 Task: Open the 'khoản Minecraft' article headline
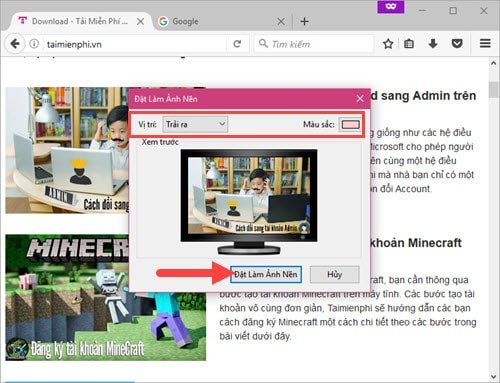pos(416,243)
